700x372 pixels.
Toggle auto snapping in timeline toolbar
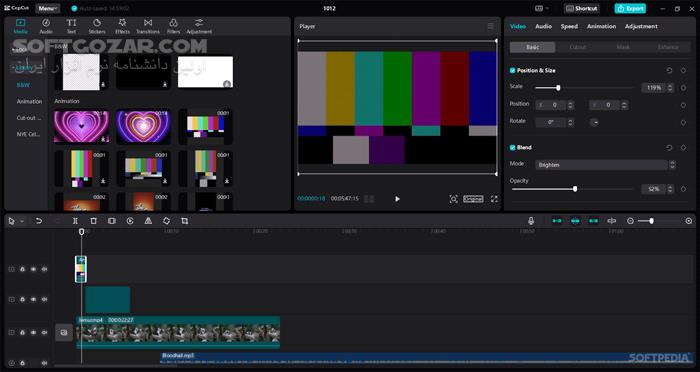click(575, 221)
